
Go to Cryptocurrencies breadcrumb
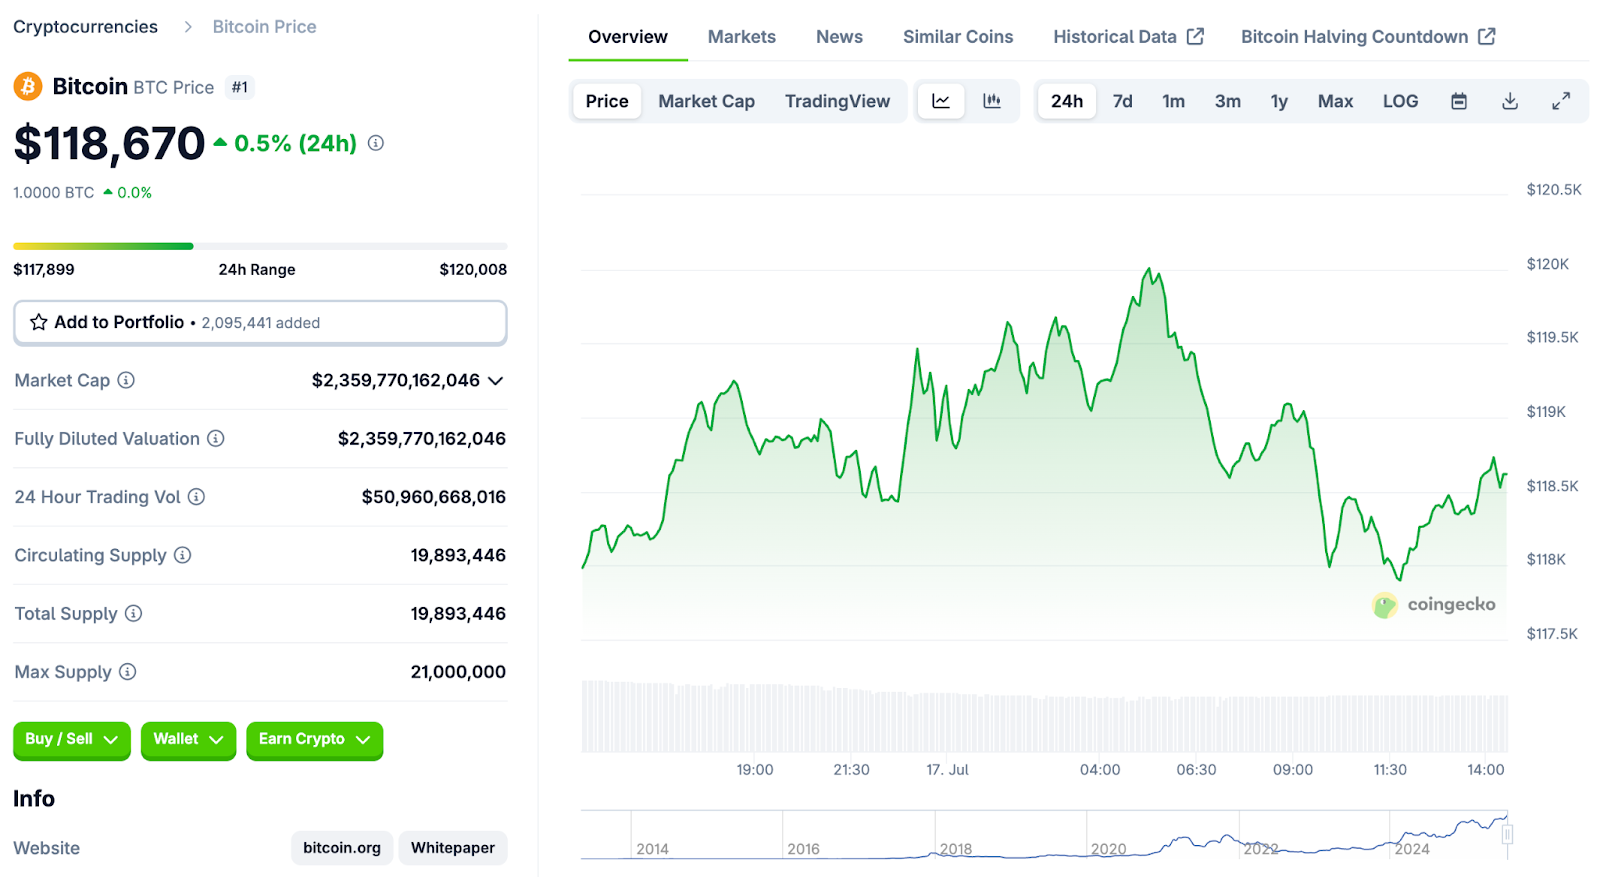click(x=85, y=27)
